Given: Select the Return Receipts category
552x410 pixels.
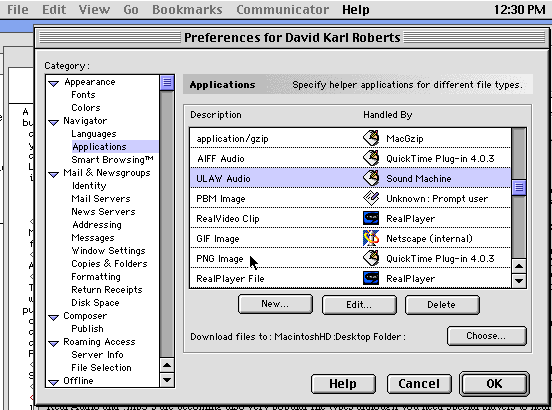Looking at the screenshot, I should click(x=107, y=290).
